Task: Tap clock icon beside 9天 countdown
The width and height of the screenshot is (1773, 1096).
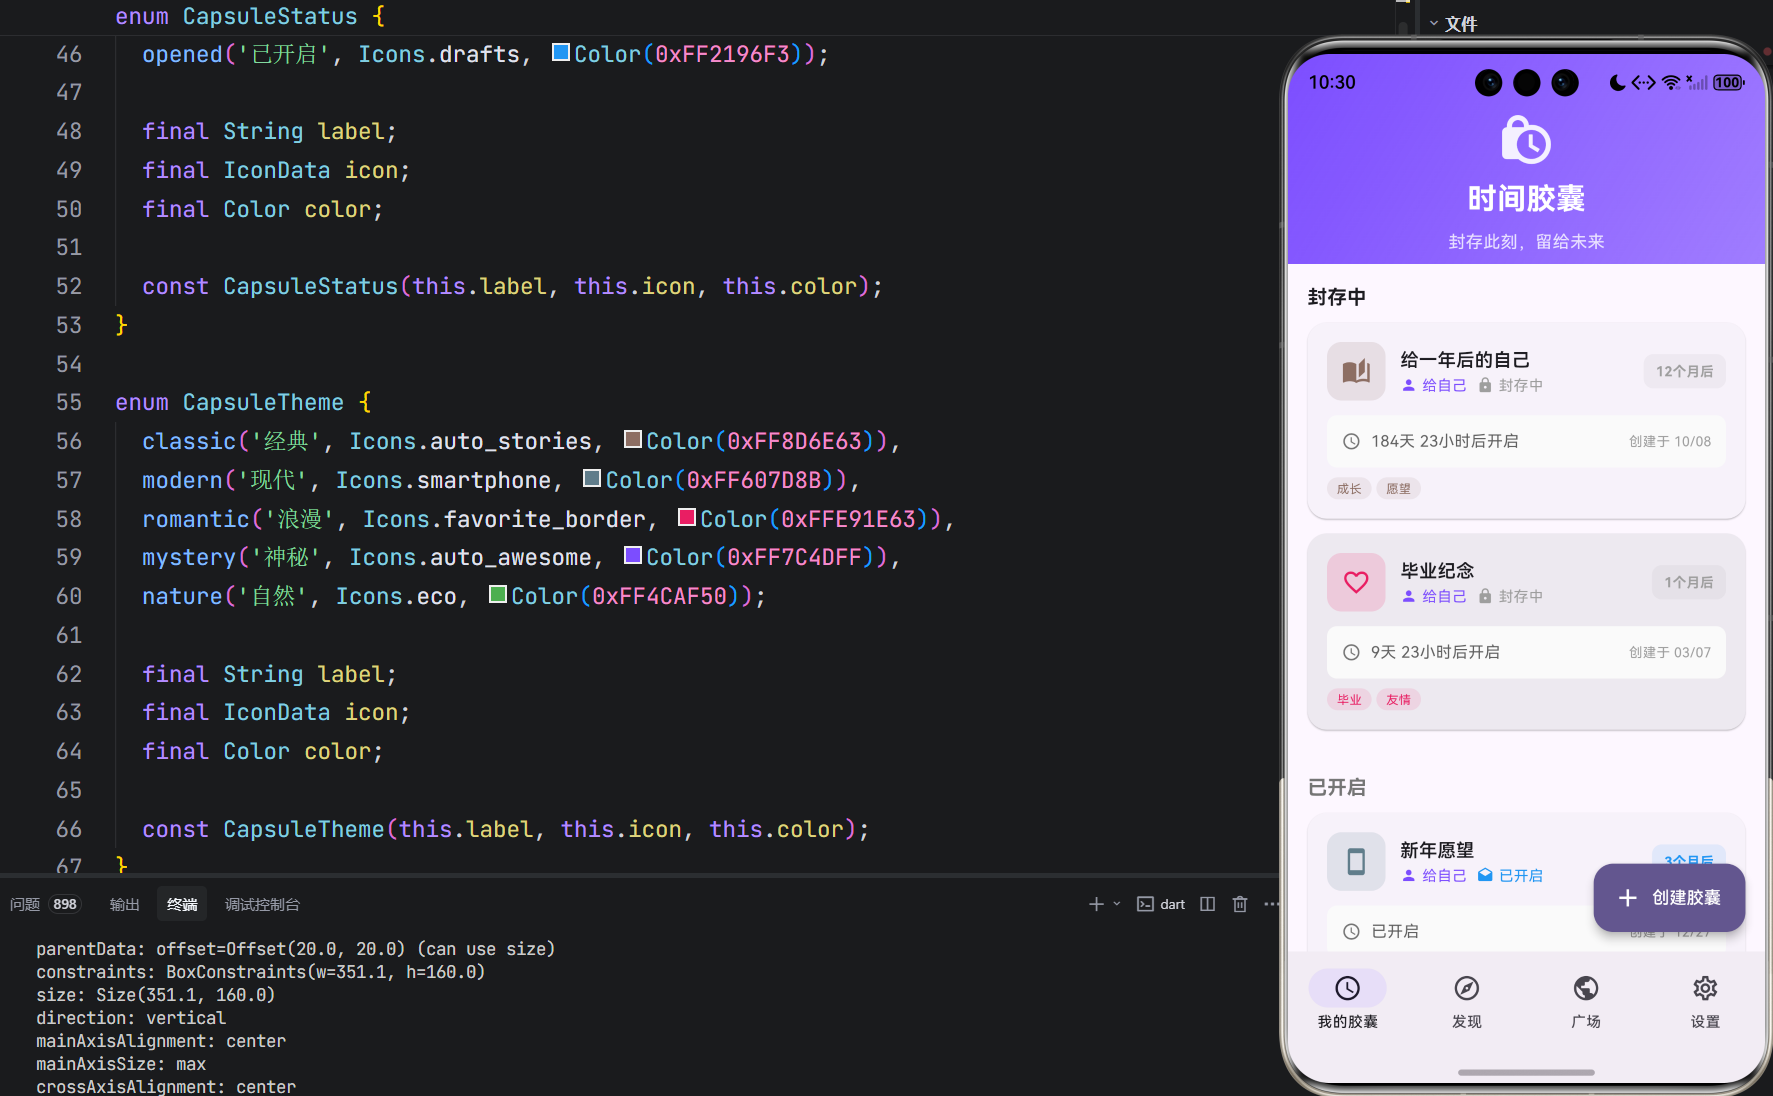Action: tap(1351, 652)
